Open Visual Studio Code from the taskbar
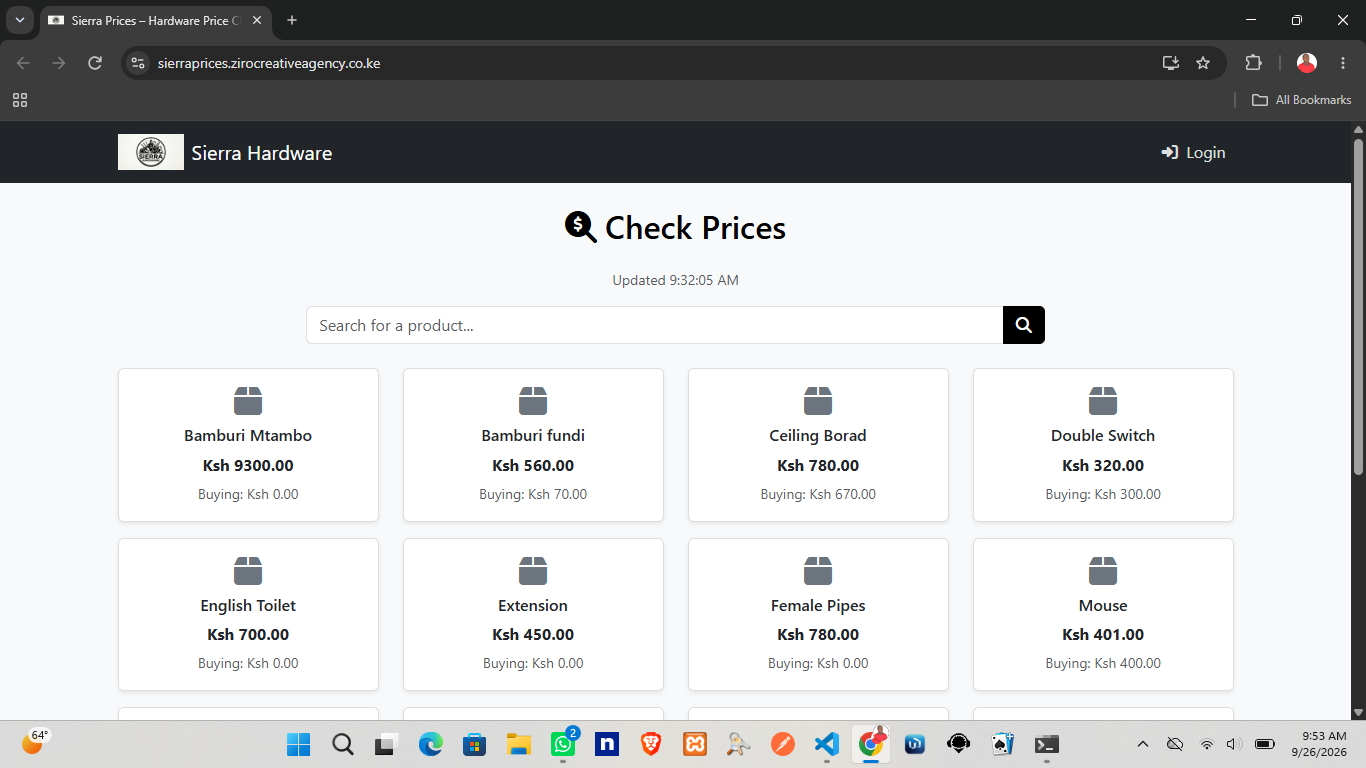This screenshot has height=768, width=1366. tap(826, 744)
